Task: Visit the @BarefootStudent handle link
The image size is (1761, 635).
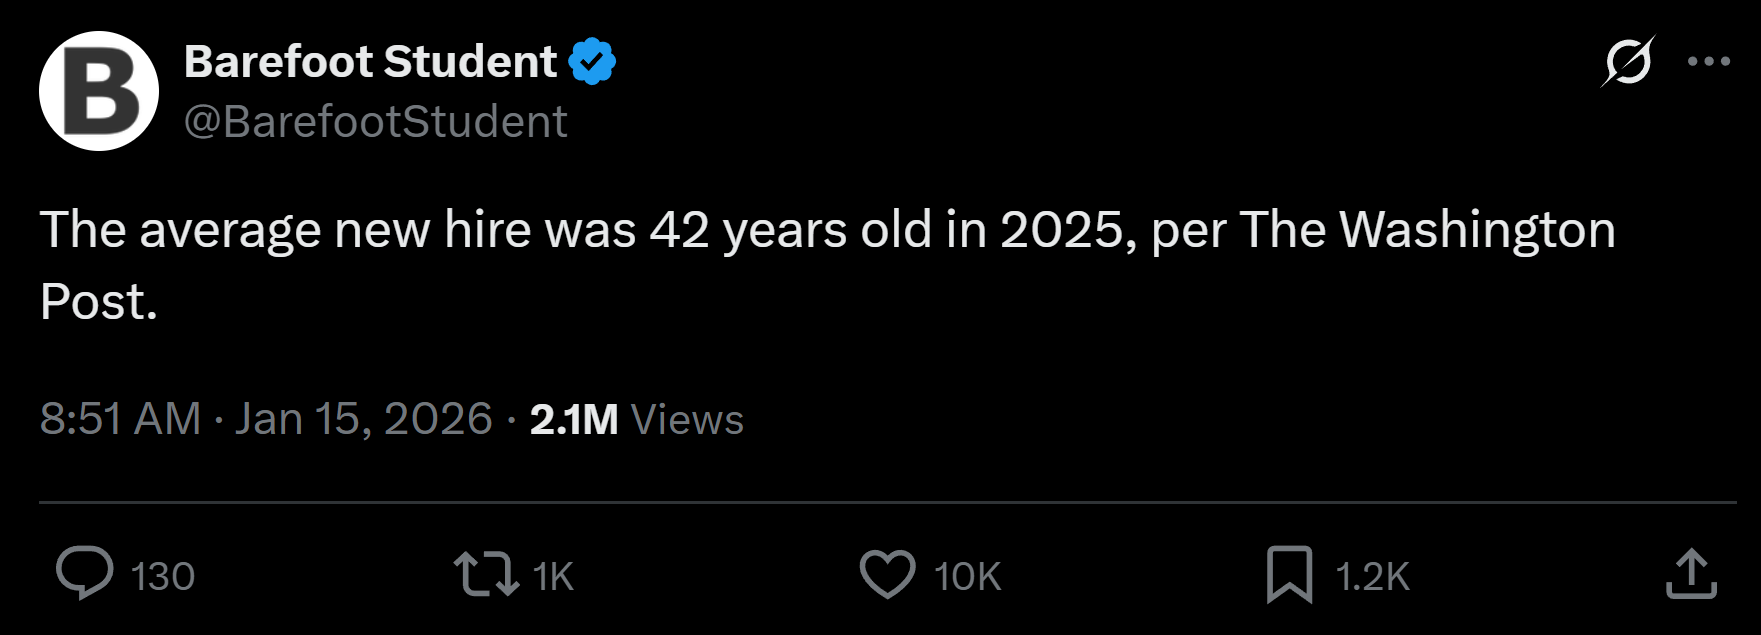Action: (x=376, y=122)
